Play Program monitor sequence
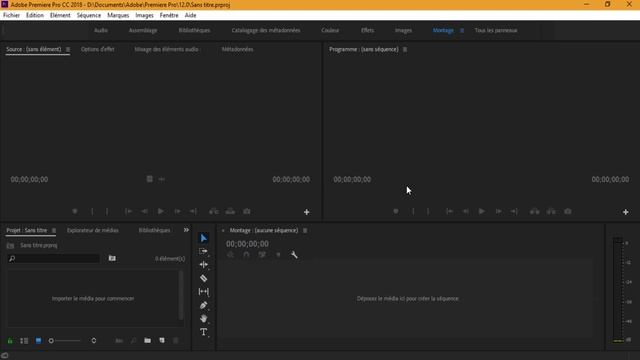Image resolution: width=640 pixels, height=360 pixels. (x=482, y=211)
